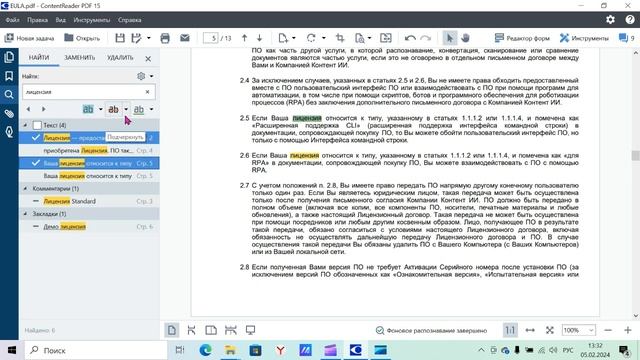
Task: Open a file with Открыть button
Action: (x=82, y=38)
